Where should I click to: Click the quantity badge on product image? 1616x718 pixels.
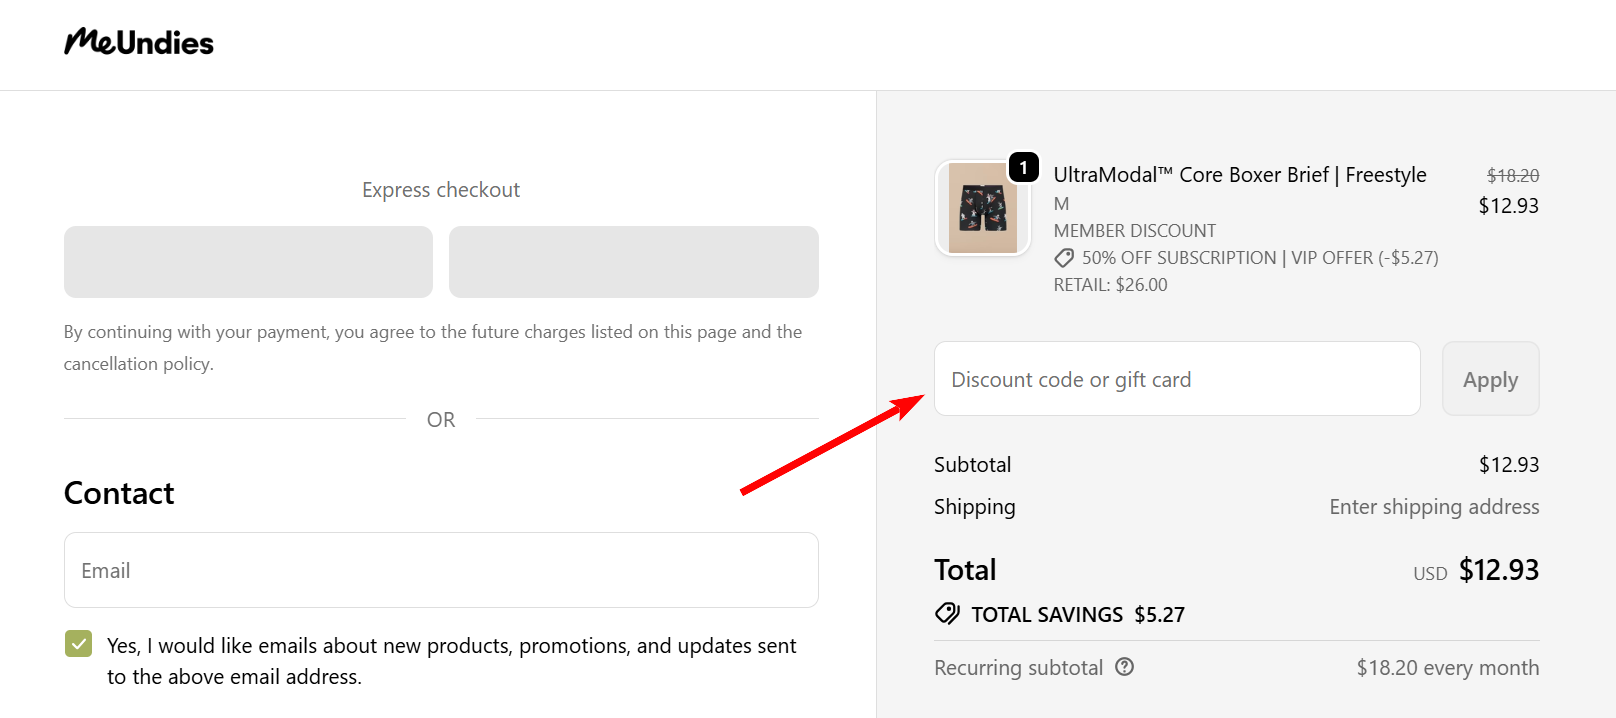(x=1023, y=167)
